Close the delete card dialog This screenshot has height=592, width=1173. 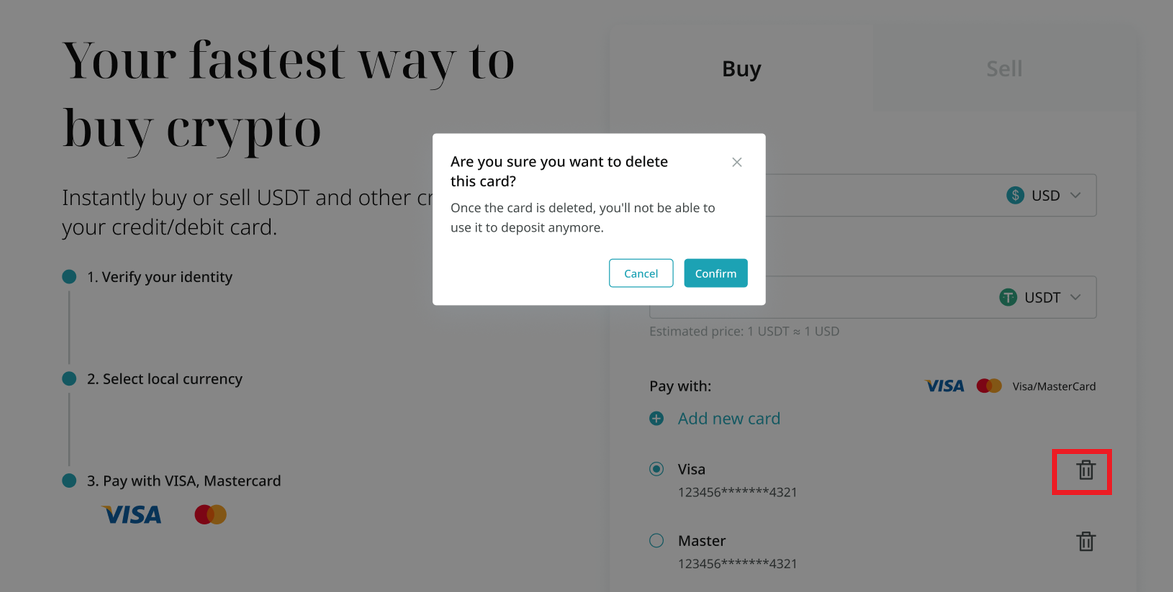click(x=737, y=162)
